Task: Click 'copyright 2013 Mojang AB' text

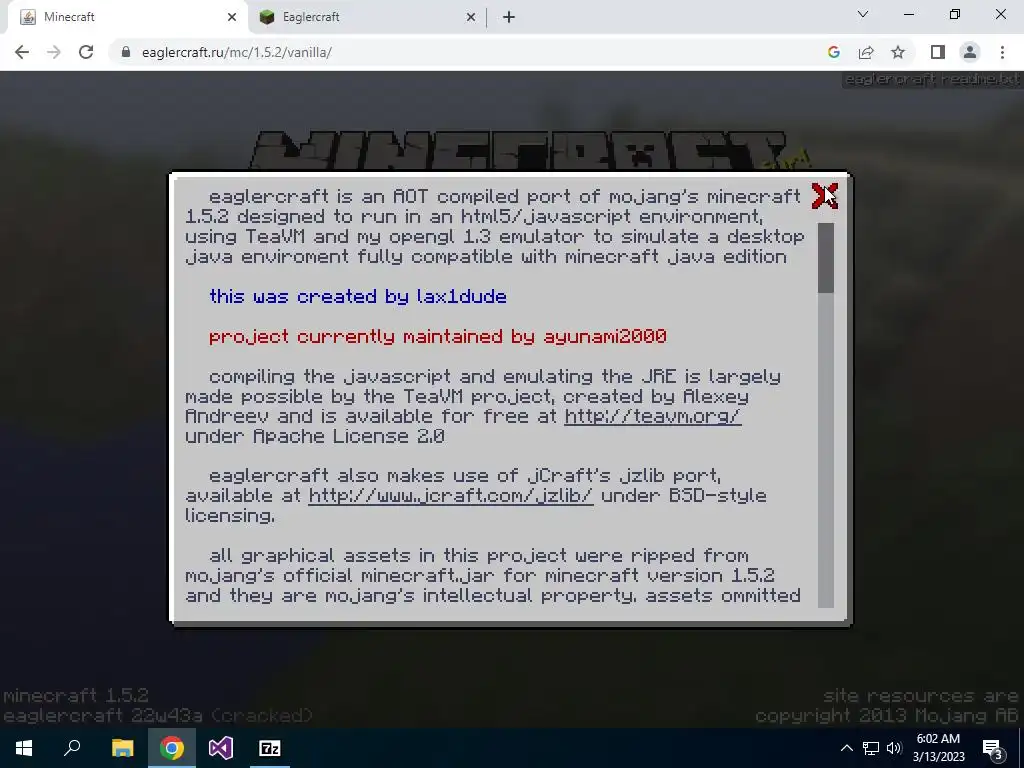Action: pos(887,716)
